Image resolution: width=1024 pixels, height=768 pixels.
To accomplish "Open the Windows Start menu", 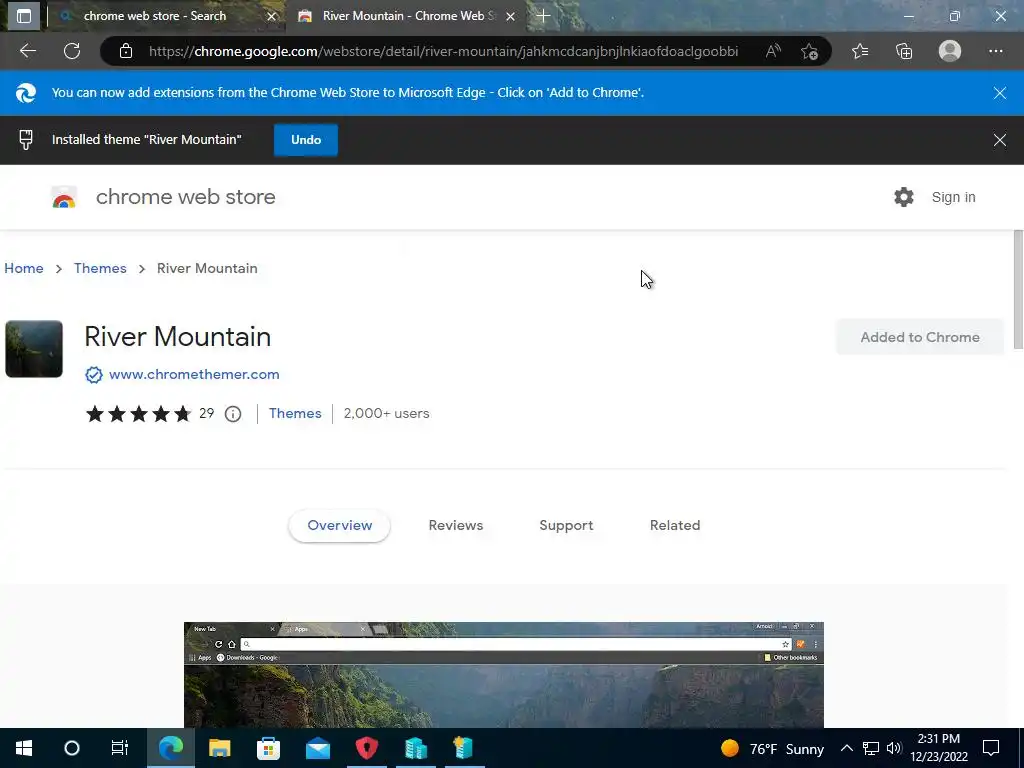I will click(x=24, y=748).
